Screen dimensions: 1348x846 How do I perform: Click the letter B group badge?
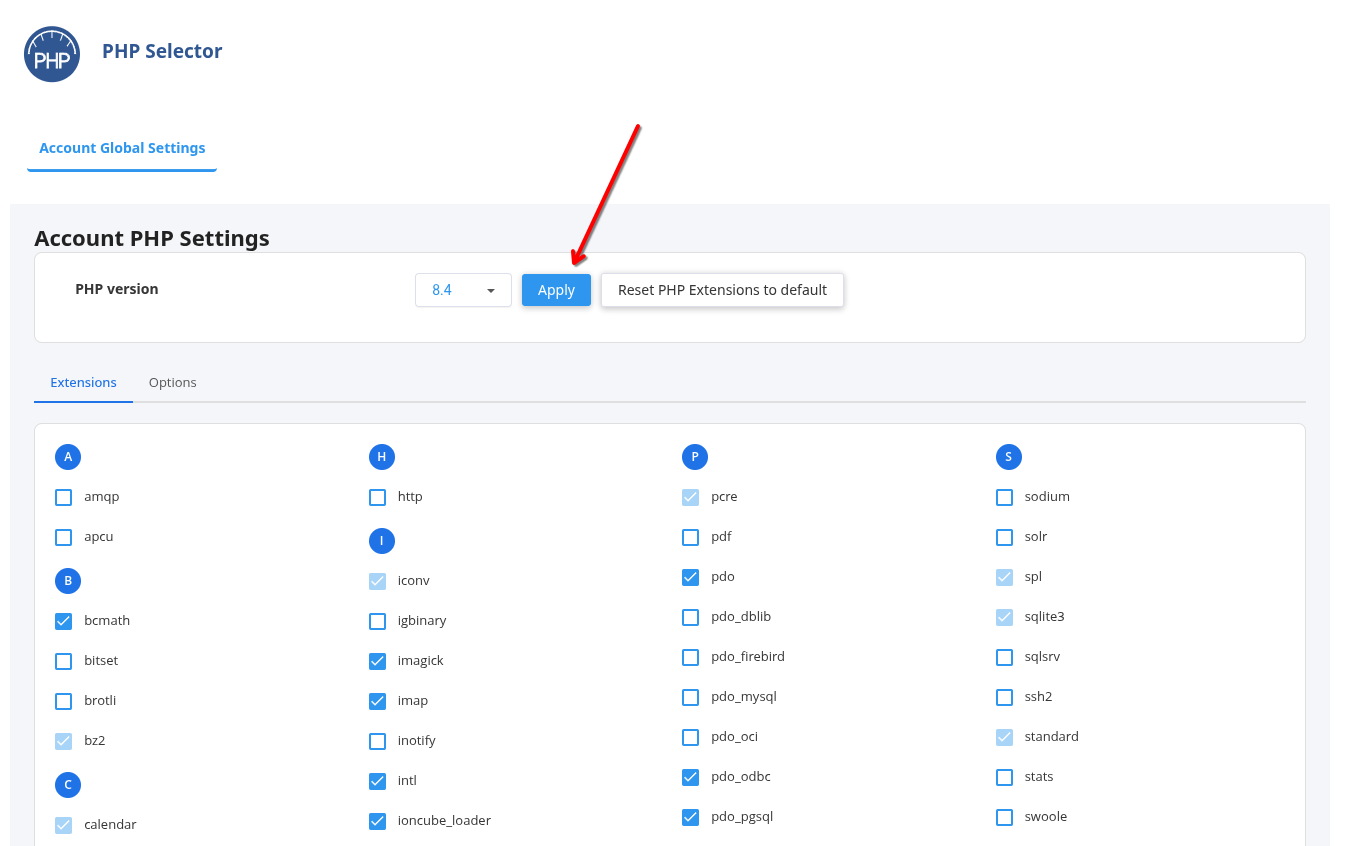click(x=68, y=581)
